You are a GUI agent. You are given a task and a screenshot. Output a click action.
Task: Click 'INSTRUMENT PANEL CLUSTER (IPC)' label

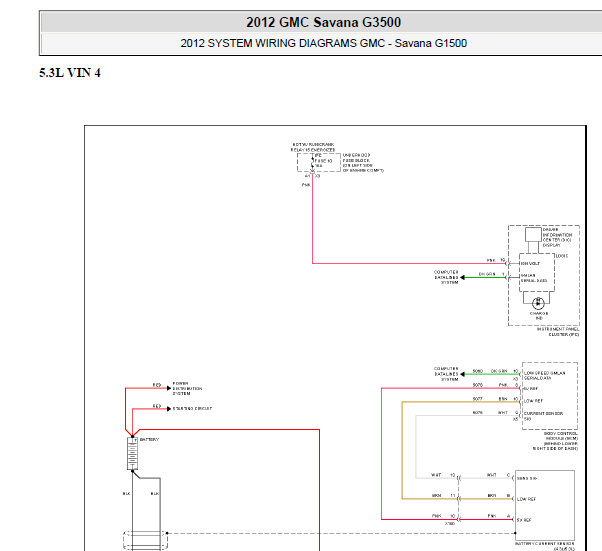(x=558, y=332)
